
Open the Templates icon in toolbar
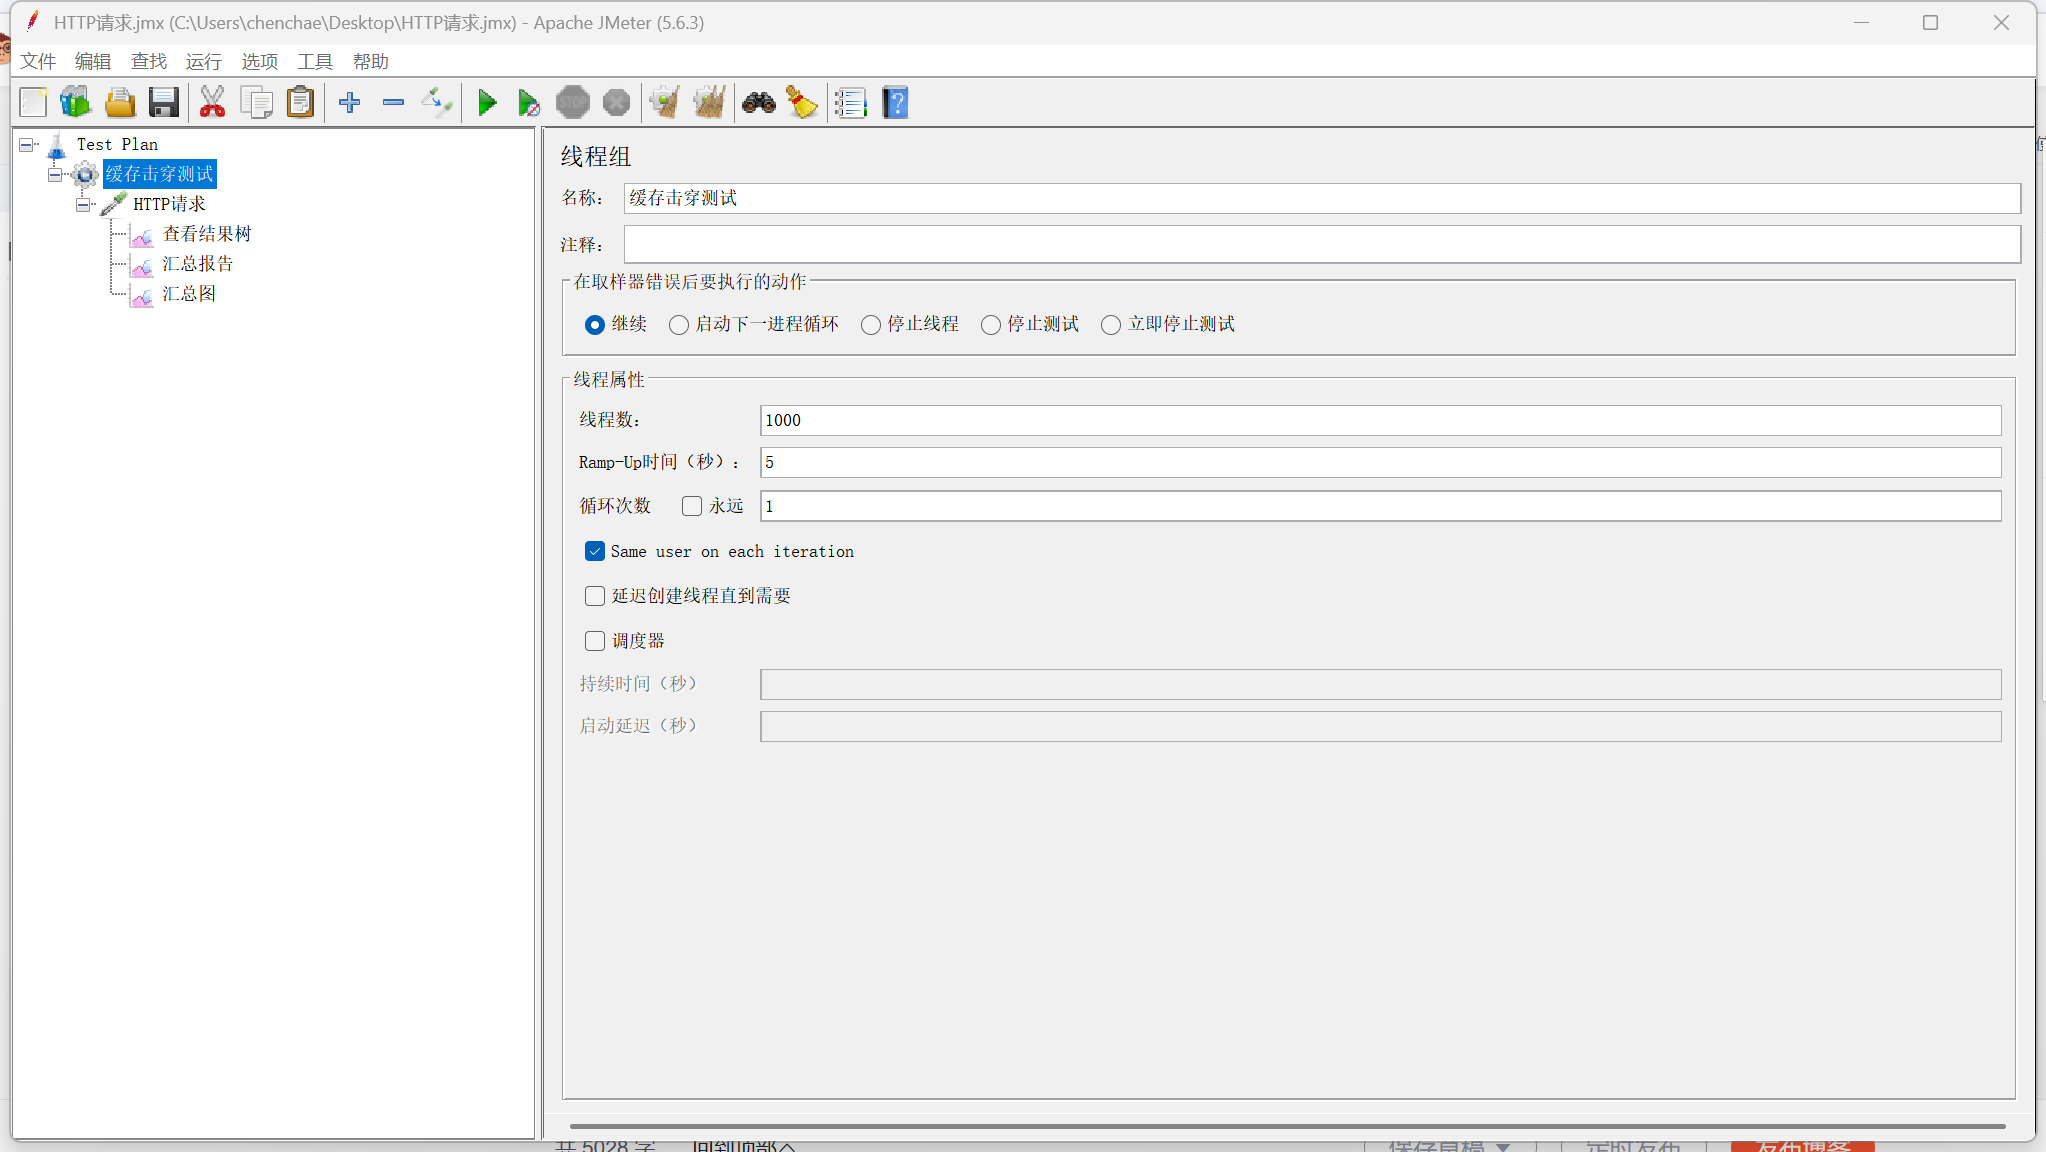[75, 102]
